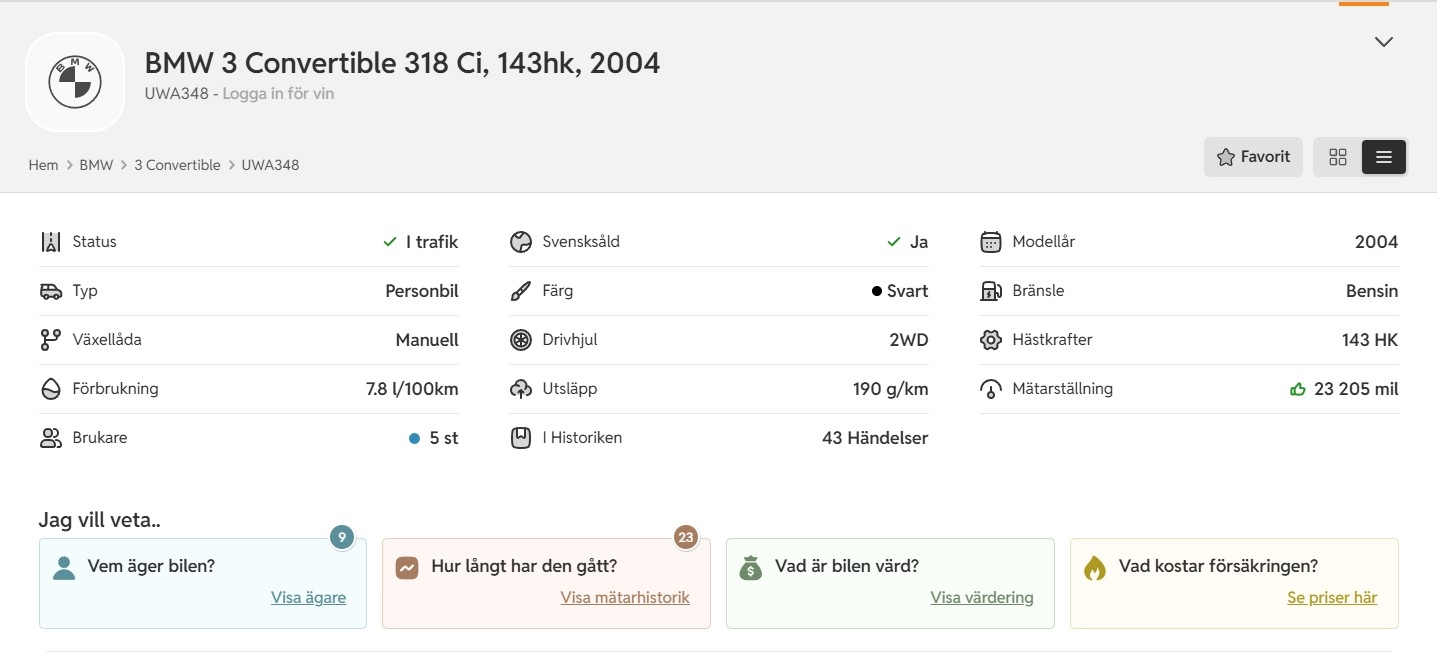Click the black Svart color dot
Viewport: 1437px width, 652px height.
click(877, 291)
